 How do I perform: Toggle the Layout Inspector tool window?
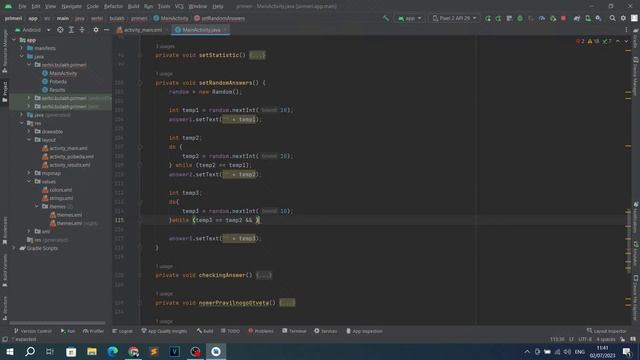(x=606, y=331)
